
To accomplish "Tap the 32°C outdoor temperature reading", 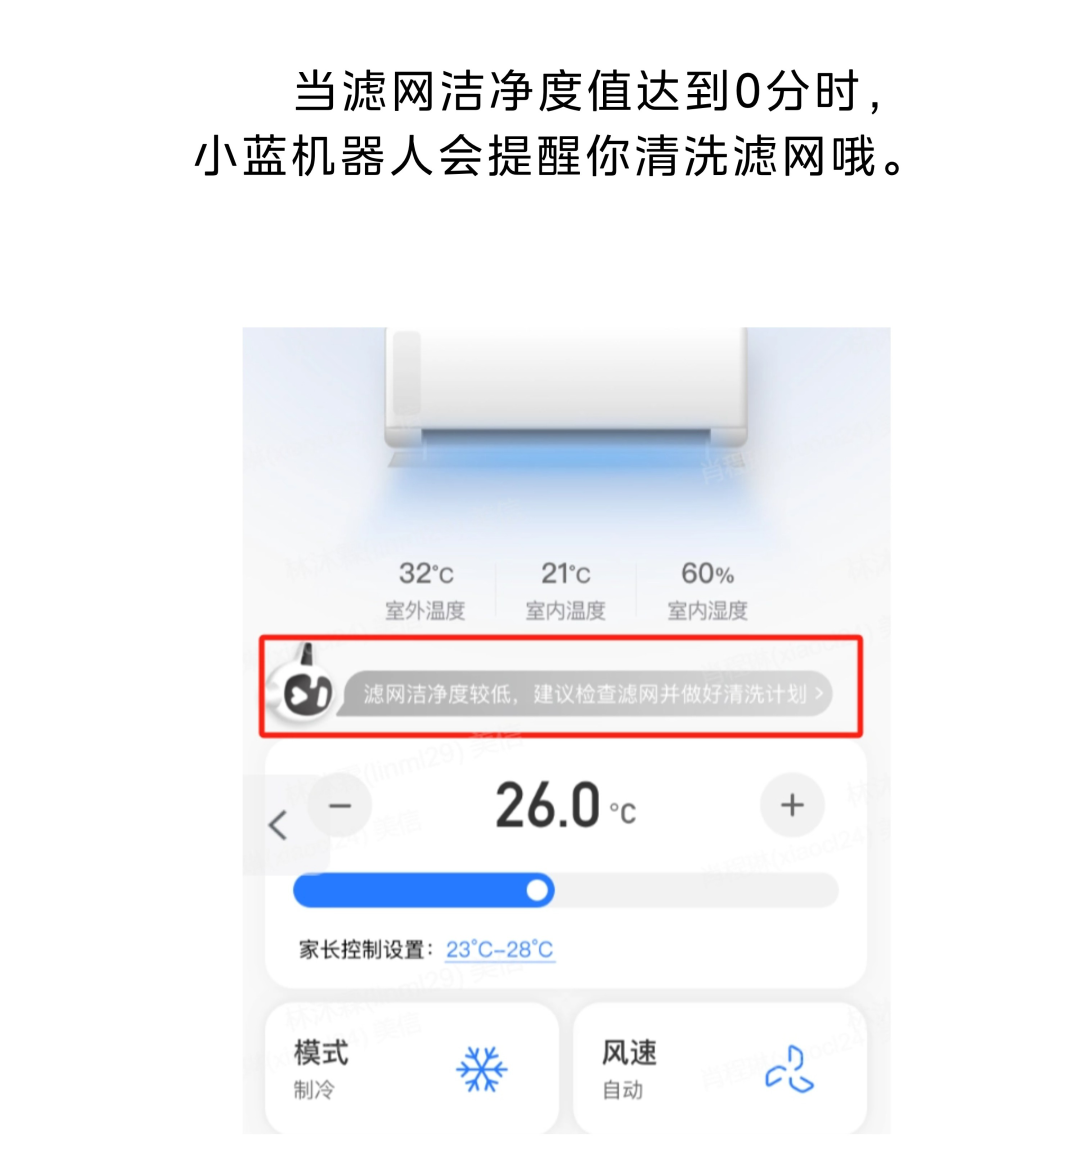I will click(x=426, y=573).
